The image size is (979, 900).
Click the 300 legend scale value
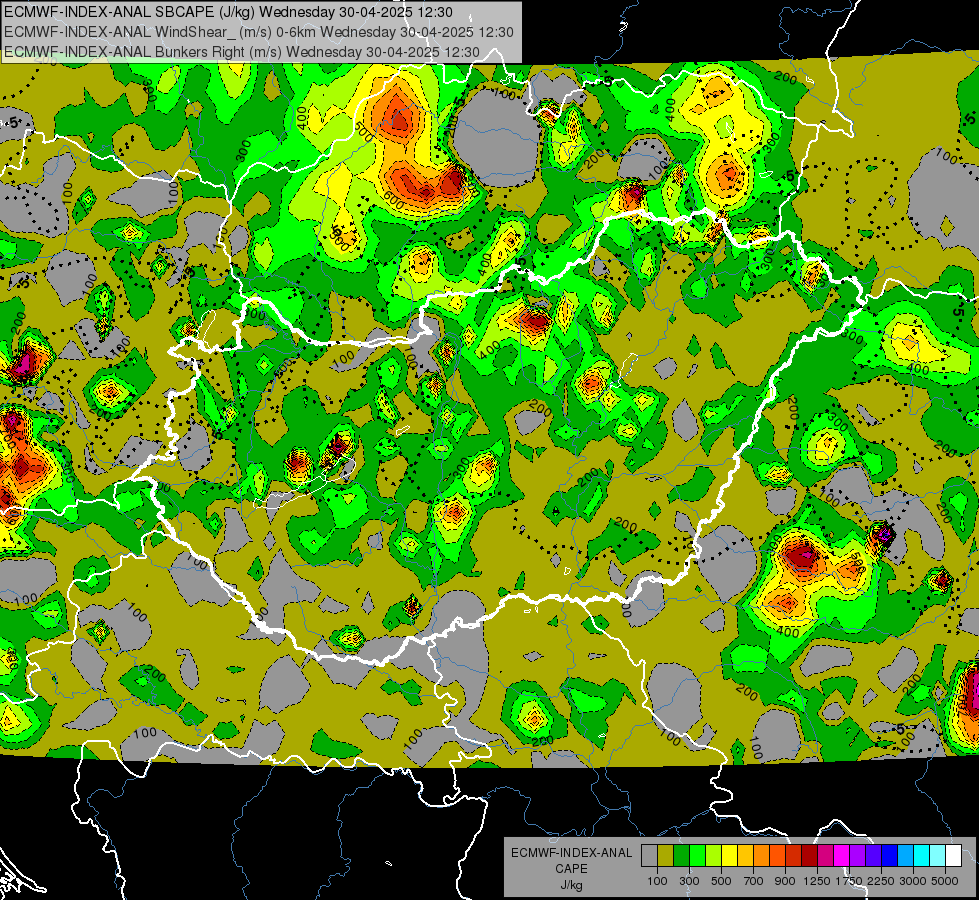point(689,881)
